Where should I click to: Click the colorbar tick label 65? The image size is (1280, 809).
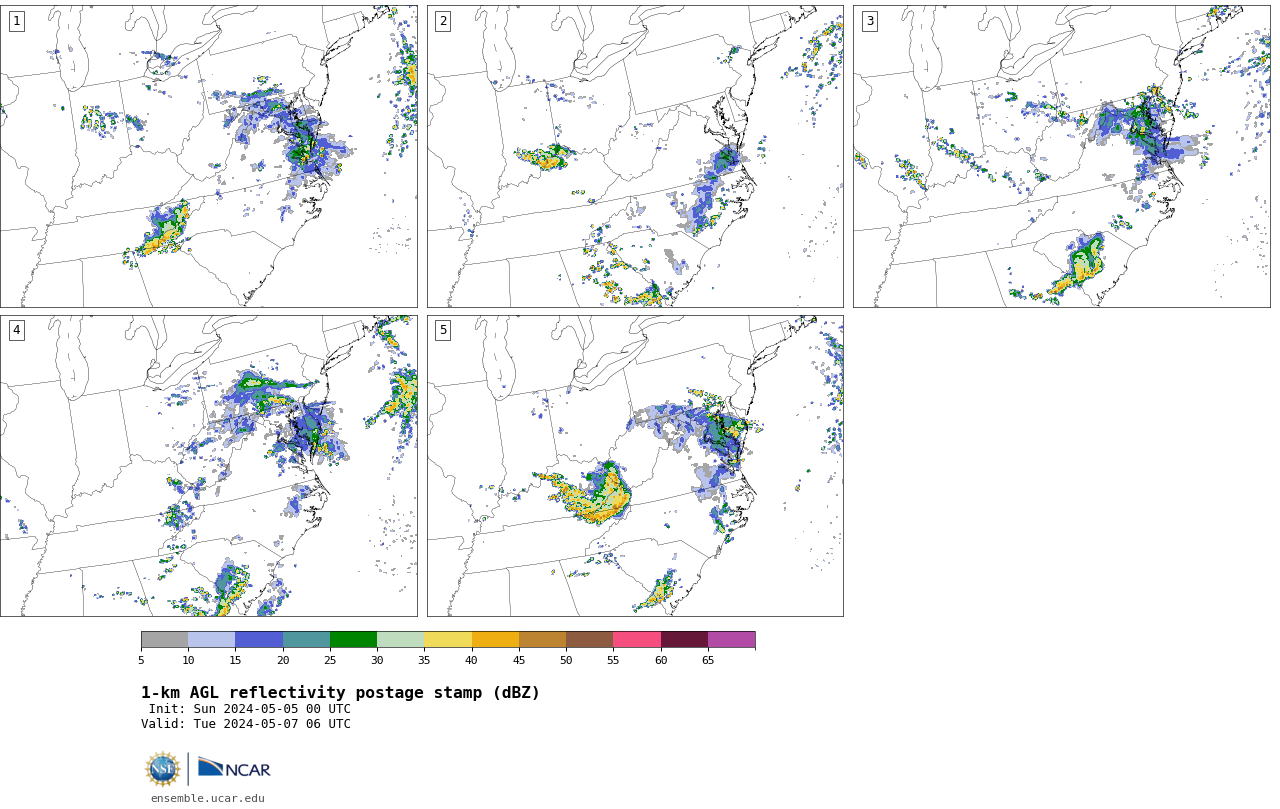pos(708,660)
